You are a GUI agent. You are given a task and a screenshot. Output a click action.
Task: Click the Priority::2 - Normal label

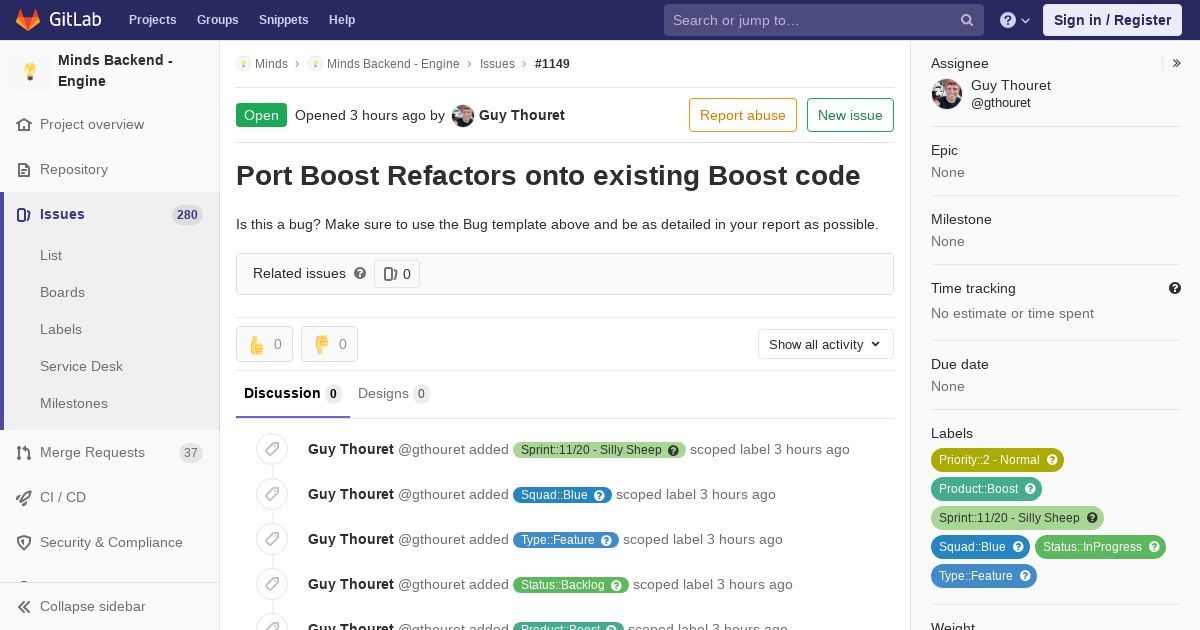point(997,460)
